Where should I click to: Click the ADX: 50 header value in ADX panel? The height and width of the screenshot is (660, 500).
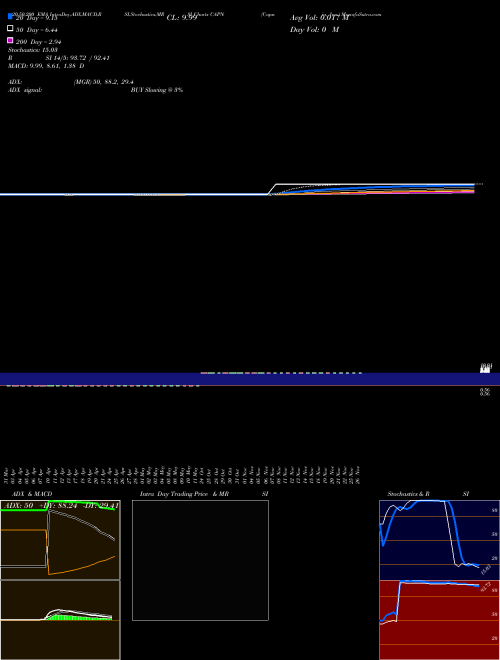coord(18,506)
